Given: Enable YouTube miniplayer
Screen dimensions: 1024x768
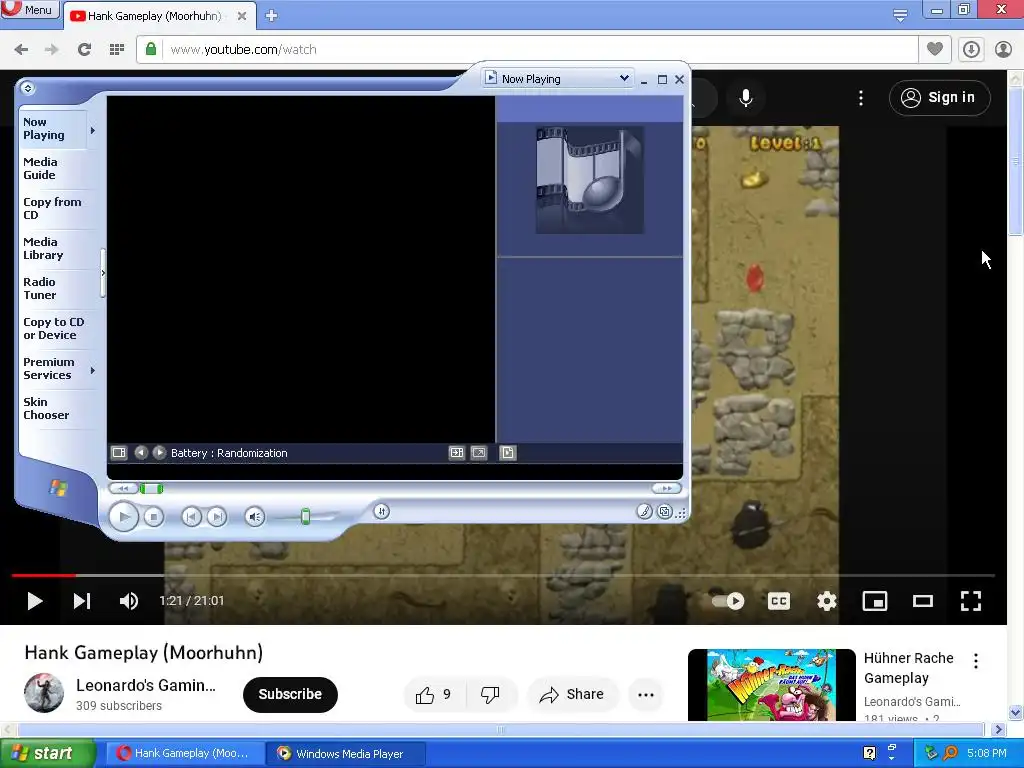Looking at the screenshot, I should pos(874,601).
